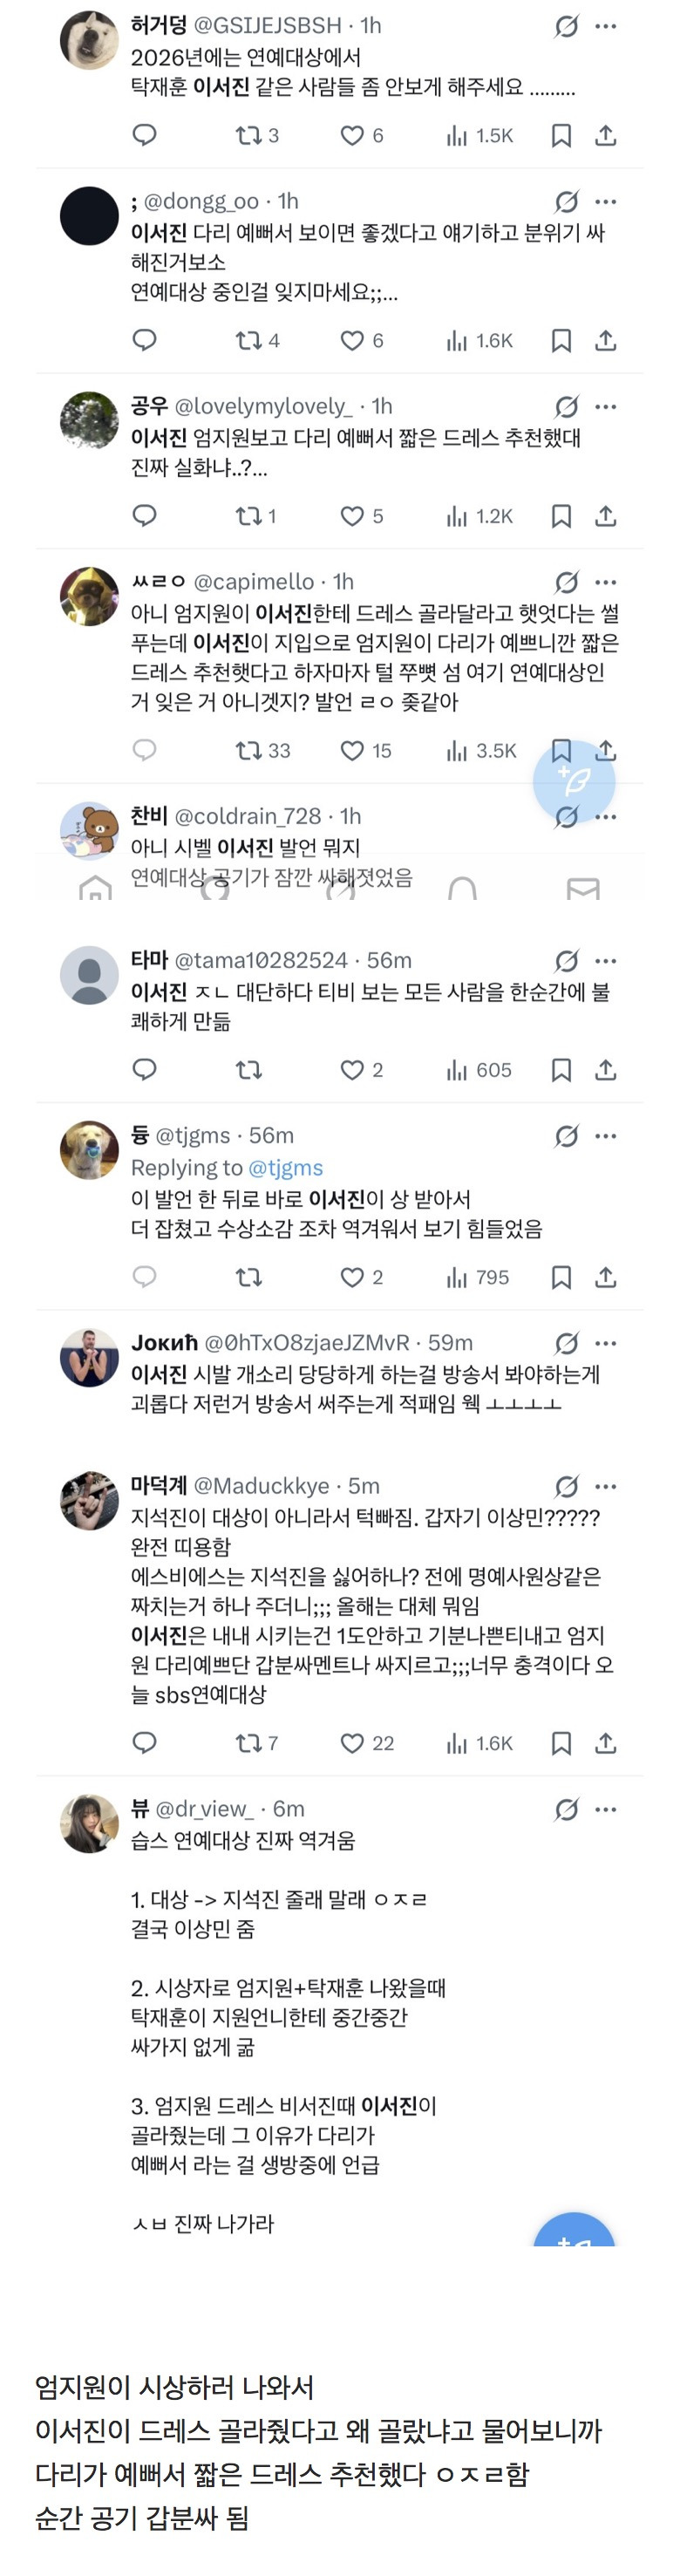Image resolution: width=680 pixels, height=2576 pixels.
Task: Open the @tjgms link after Replying to
Action: point(285,1167)
